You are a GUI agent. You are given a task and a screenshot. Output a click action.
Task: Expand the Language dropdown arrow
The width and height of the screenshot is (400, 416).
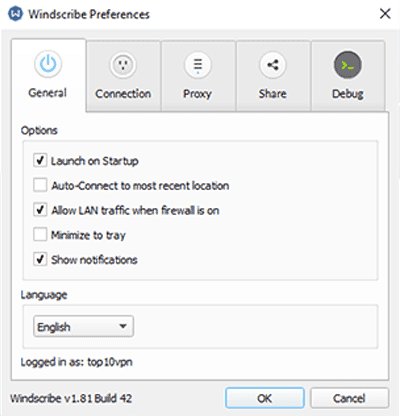(x=123, y=326)
